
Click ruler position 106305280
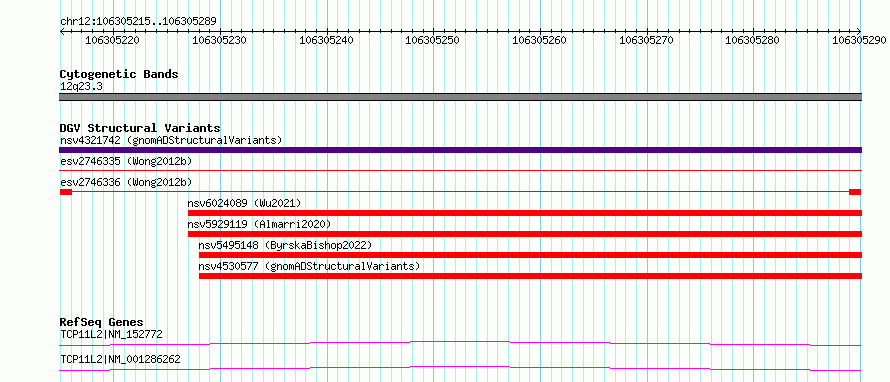tap(753, 41)
